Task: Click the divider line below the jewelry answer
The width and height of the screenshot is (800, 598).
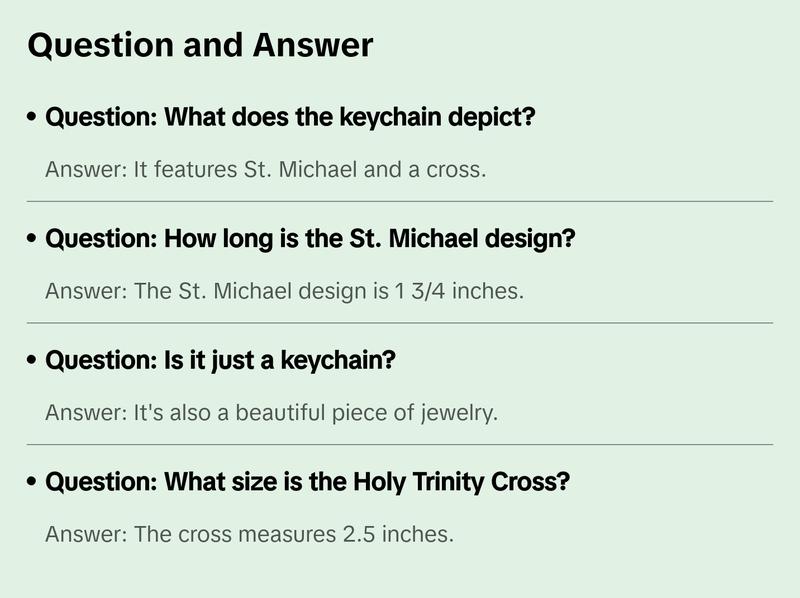Action: (400, 444)
